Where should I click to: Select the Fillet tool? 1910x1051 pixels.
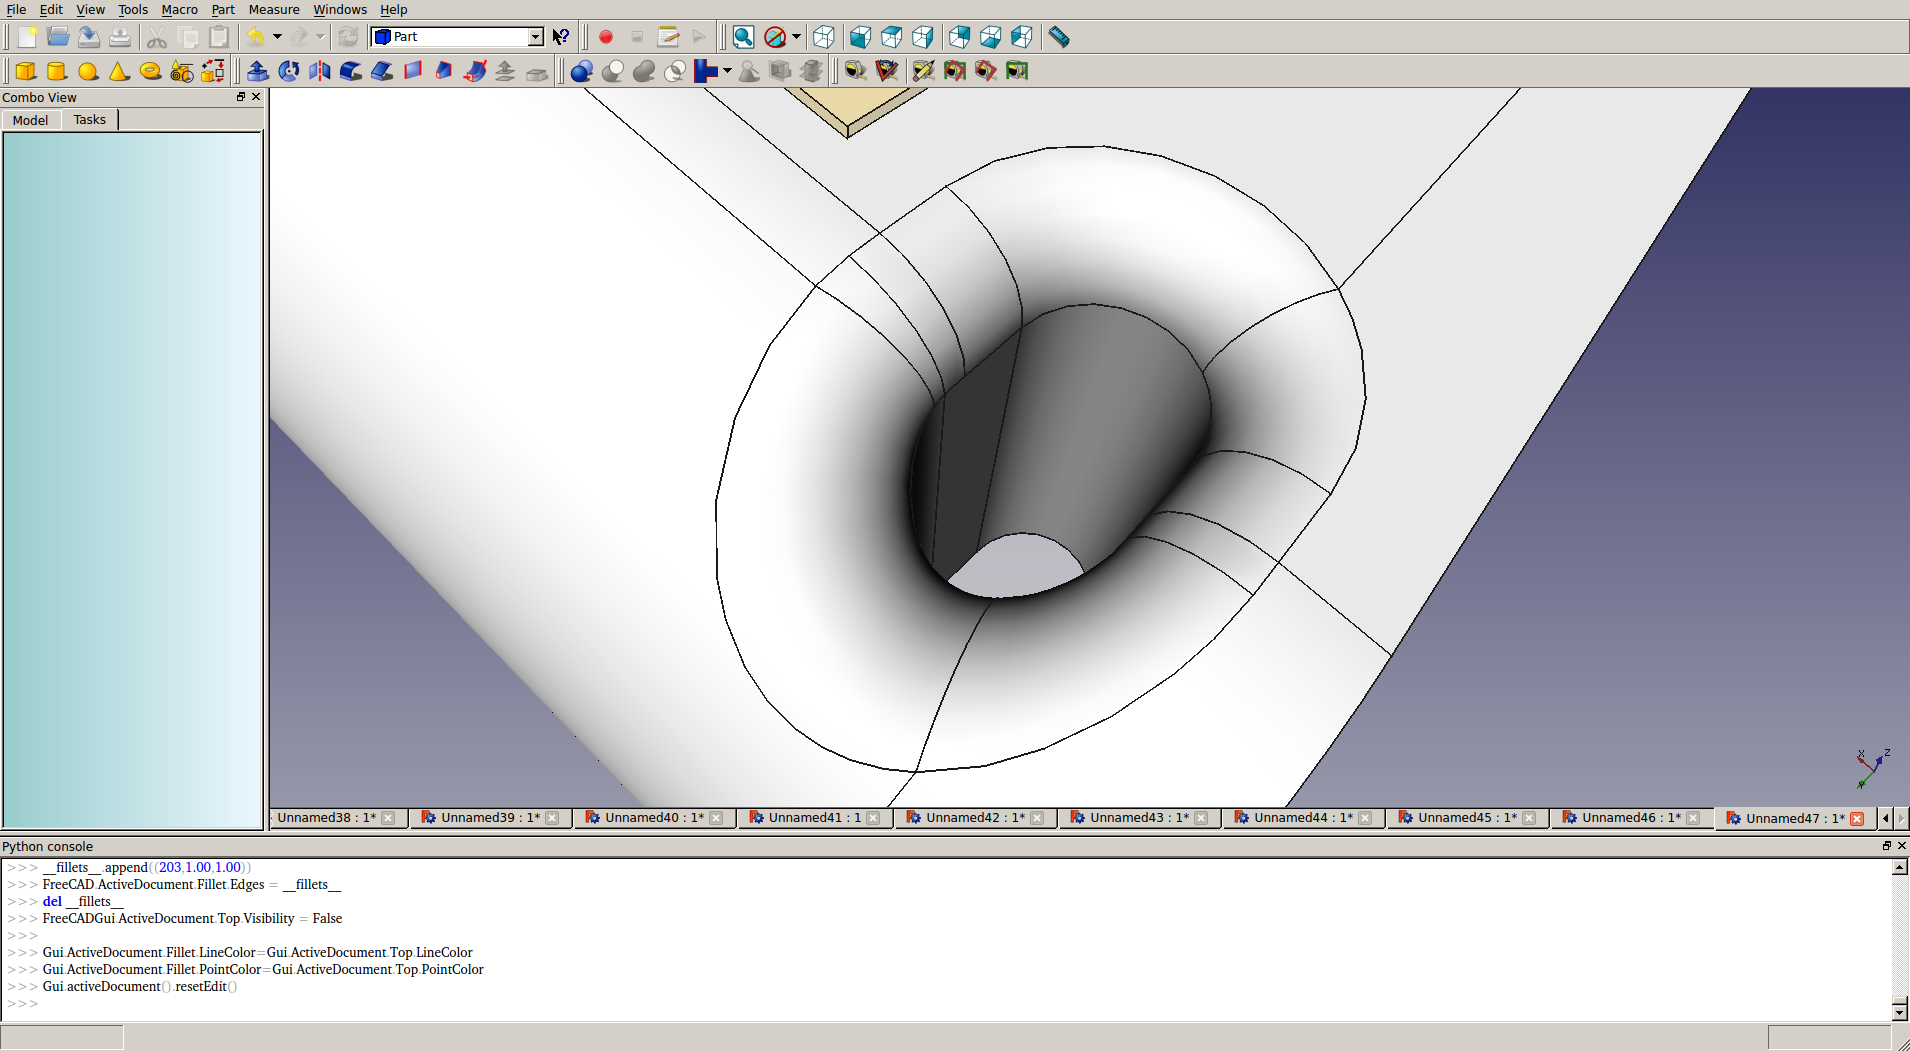tap(351, 71)
